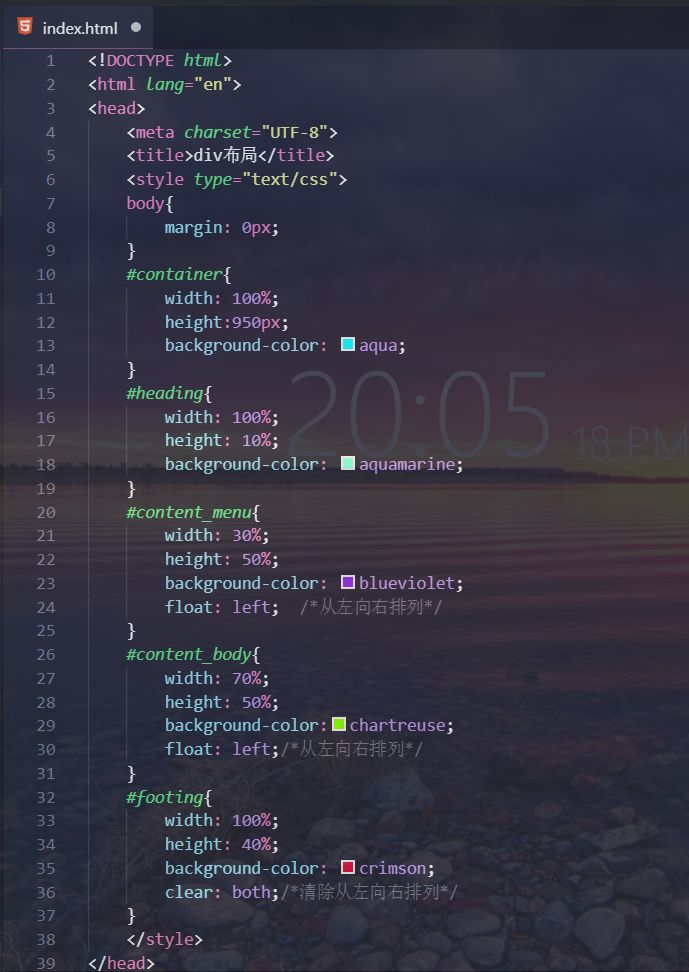Select the index.html editor tab
This screenshot has width=689, height=972.
click(x=79, y=28)
